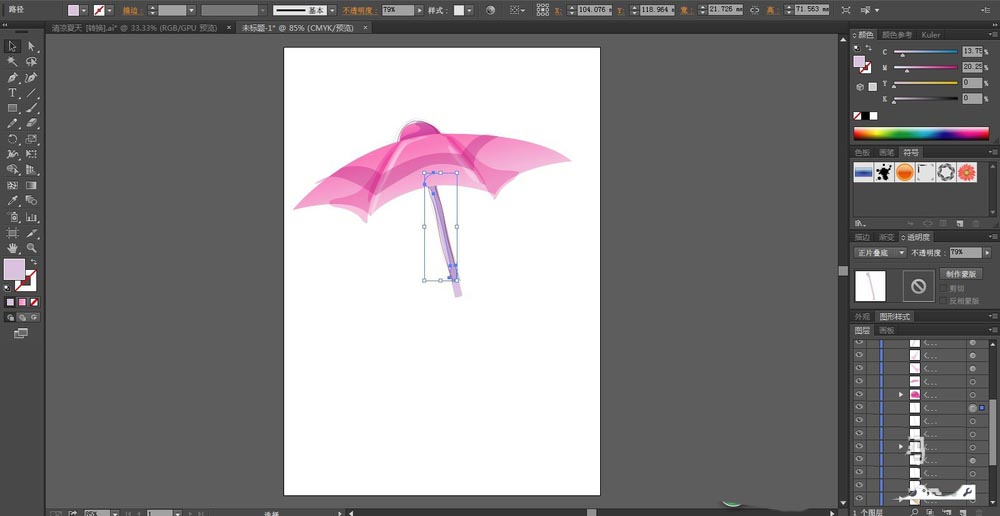This screenshot has height=516, width=1000.
Task: Open the 不透明度 link in control bar
Action: point(360,11)
